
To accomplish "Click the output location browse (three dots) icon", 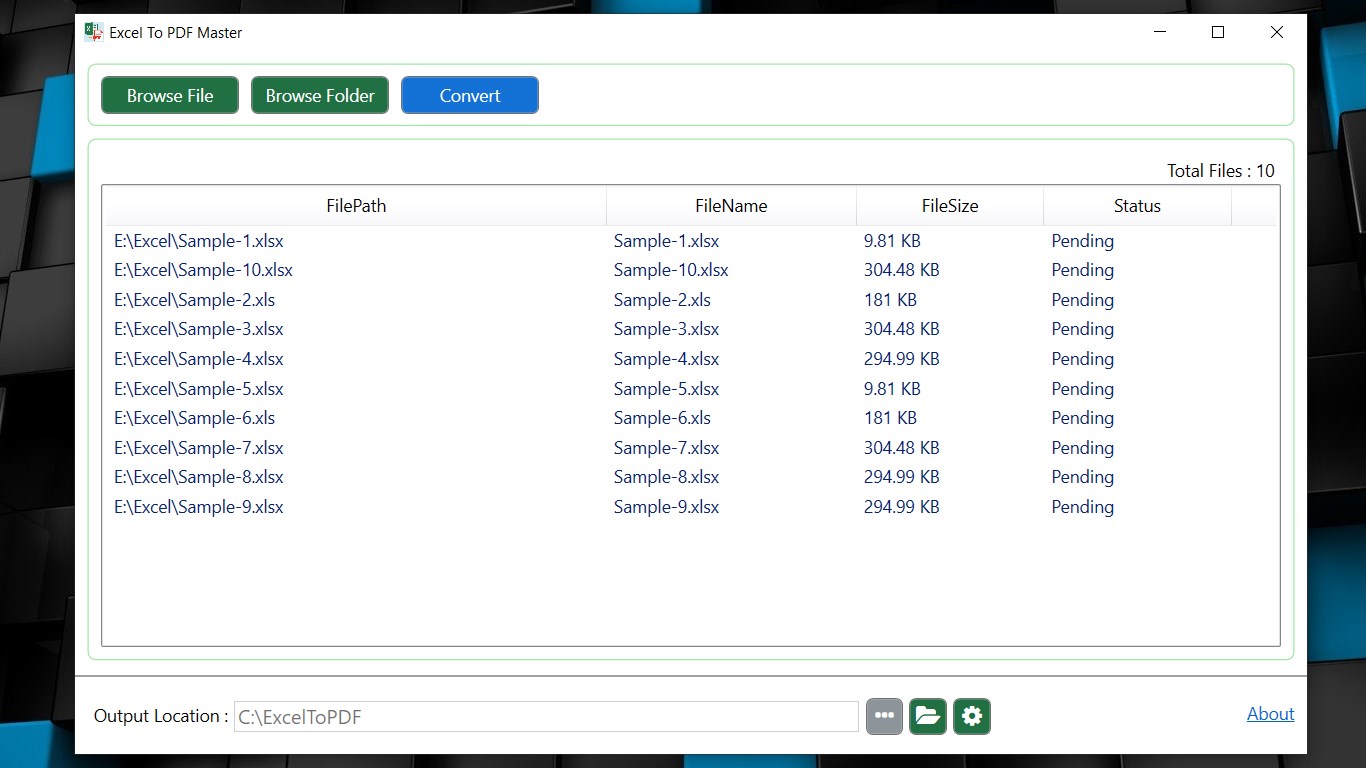I will [x=884, y=716].
